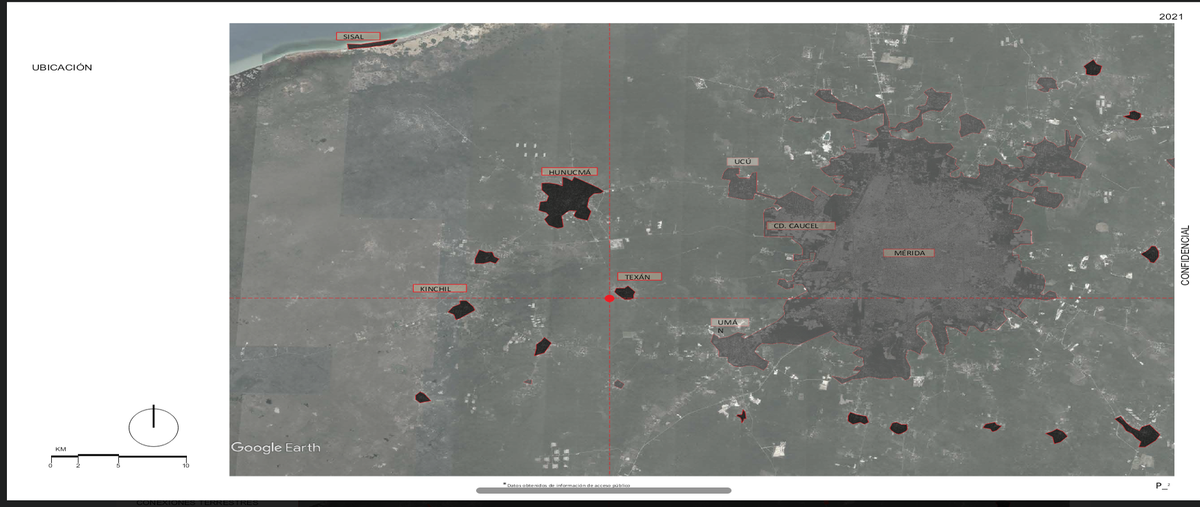Click the UBICACIÓN slide title
The height and width of the screenshot is (507, 1200).
(x=62, y=67)
